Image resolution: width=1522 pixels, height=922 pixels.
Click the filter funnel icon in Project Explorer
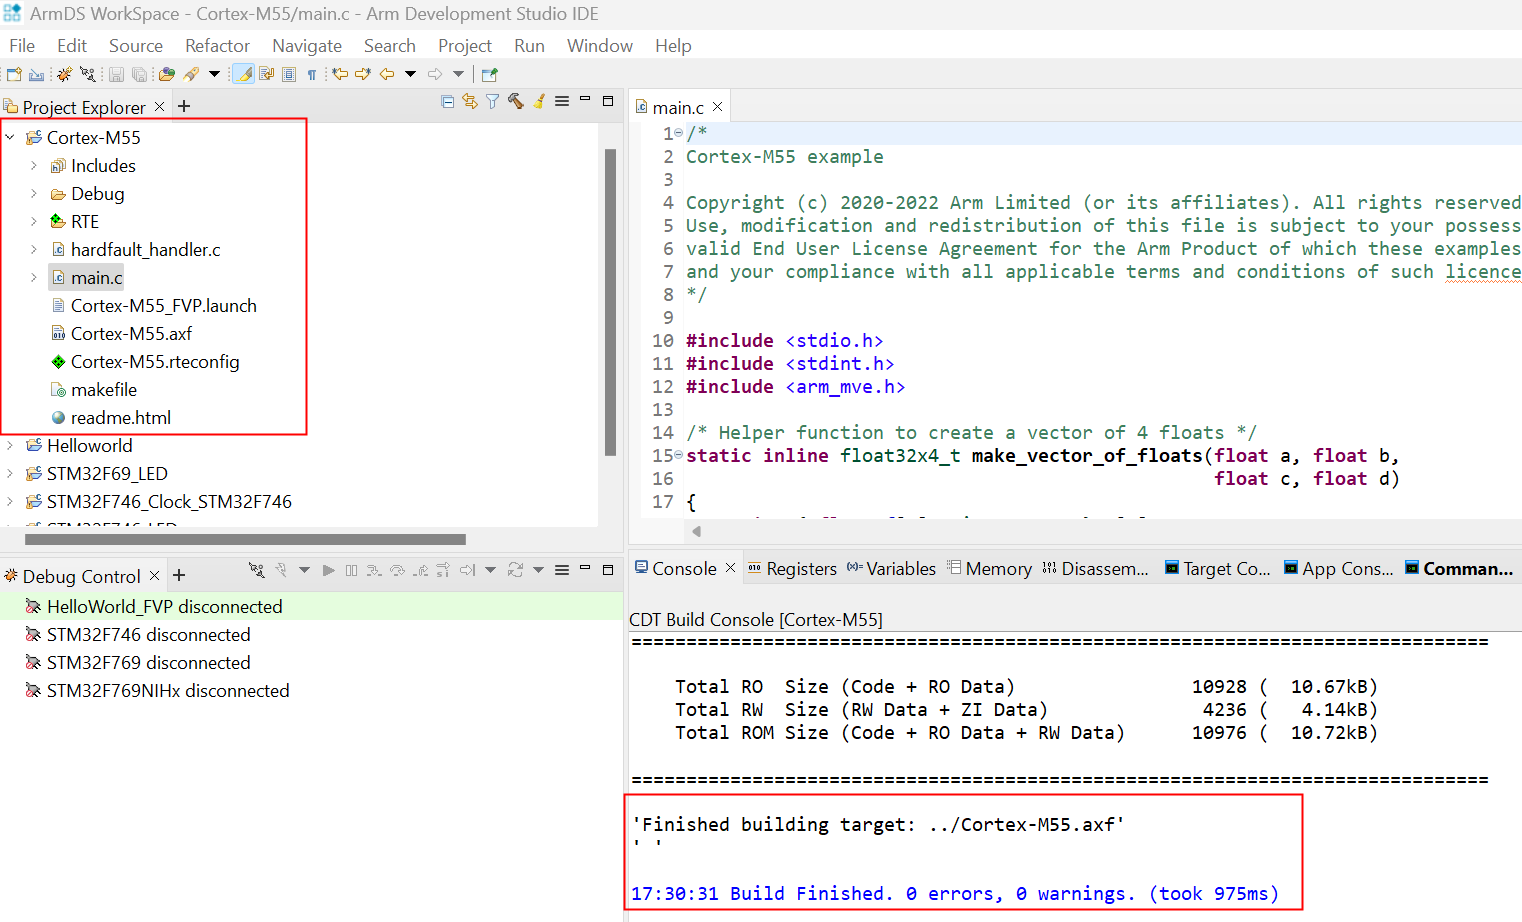493,101
